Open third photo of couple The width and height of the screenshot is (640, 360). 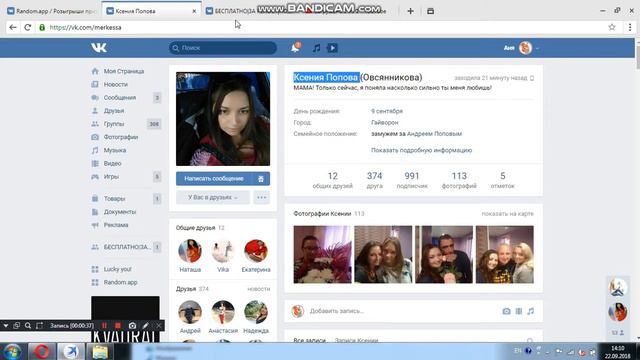pos(444,254)
